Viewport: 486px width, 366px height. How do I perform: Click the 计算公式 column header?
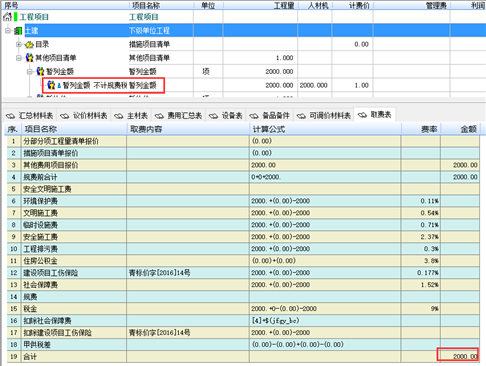325,129
